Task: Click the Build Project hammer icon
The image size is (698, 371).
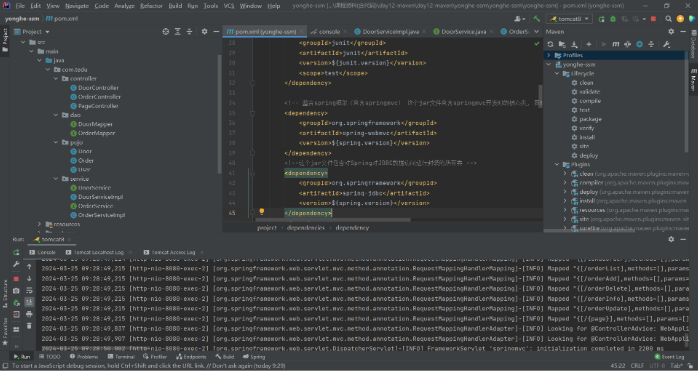Action: click(x=536, y=19)
